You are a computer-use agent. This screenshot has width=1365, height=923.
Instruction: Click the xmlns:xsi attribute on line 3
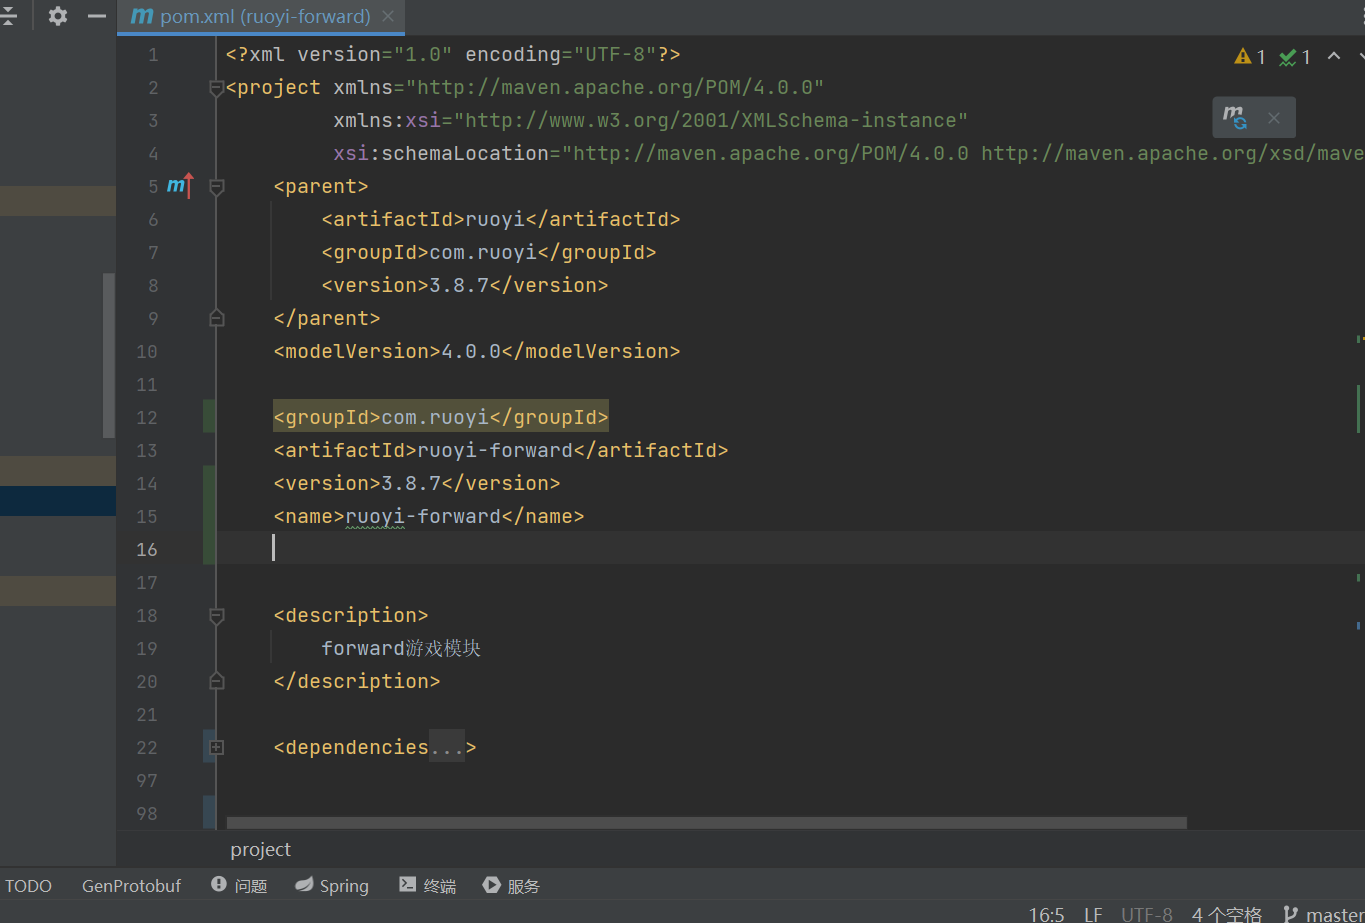651,120
